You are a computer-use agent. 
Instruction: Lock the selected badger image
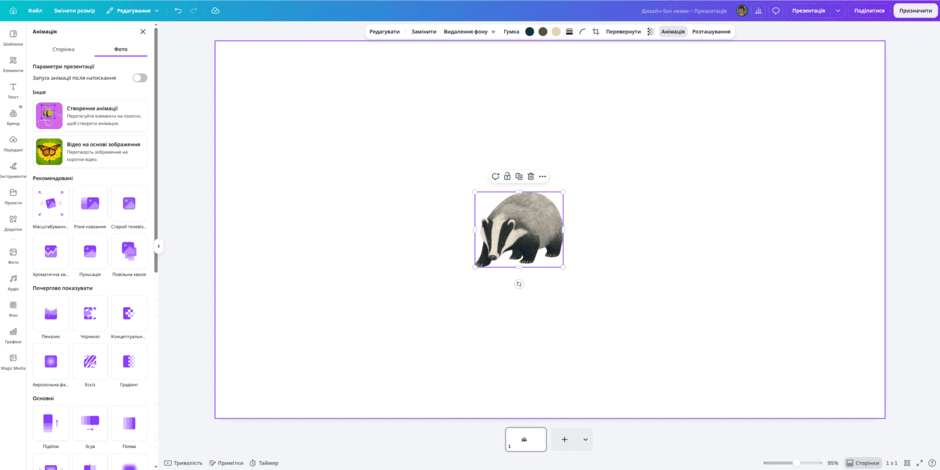[507, 176]
